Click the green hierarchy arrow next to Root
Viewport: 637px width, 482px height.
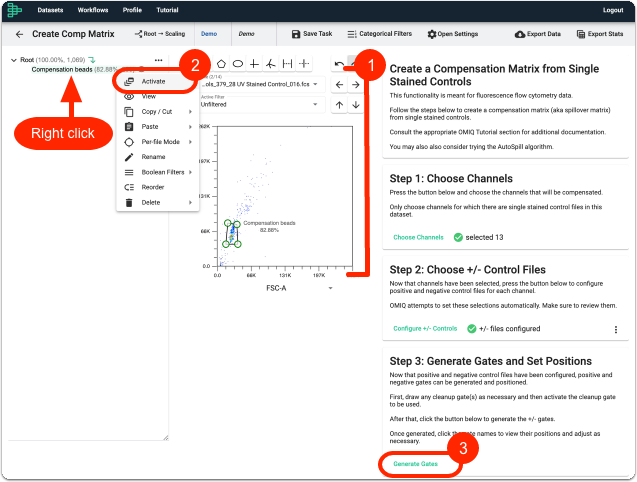tap(92, 60)
